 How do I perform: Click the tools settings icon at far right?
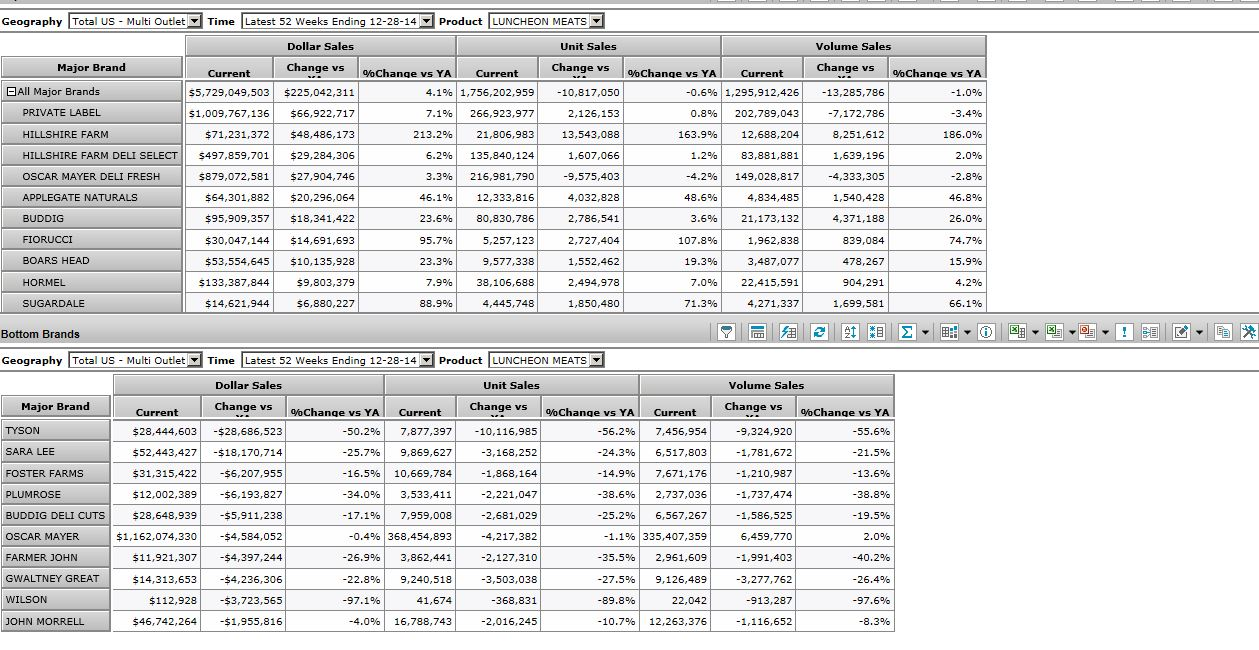[x=1248, y=332]
